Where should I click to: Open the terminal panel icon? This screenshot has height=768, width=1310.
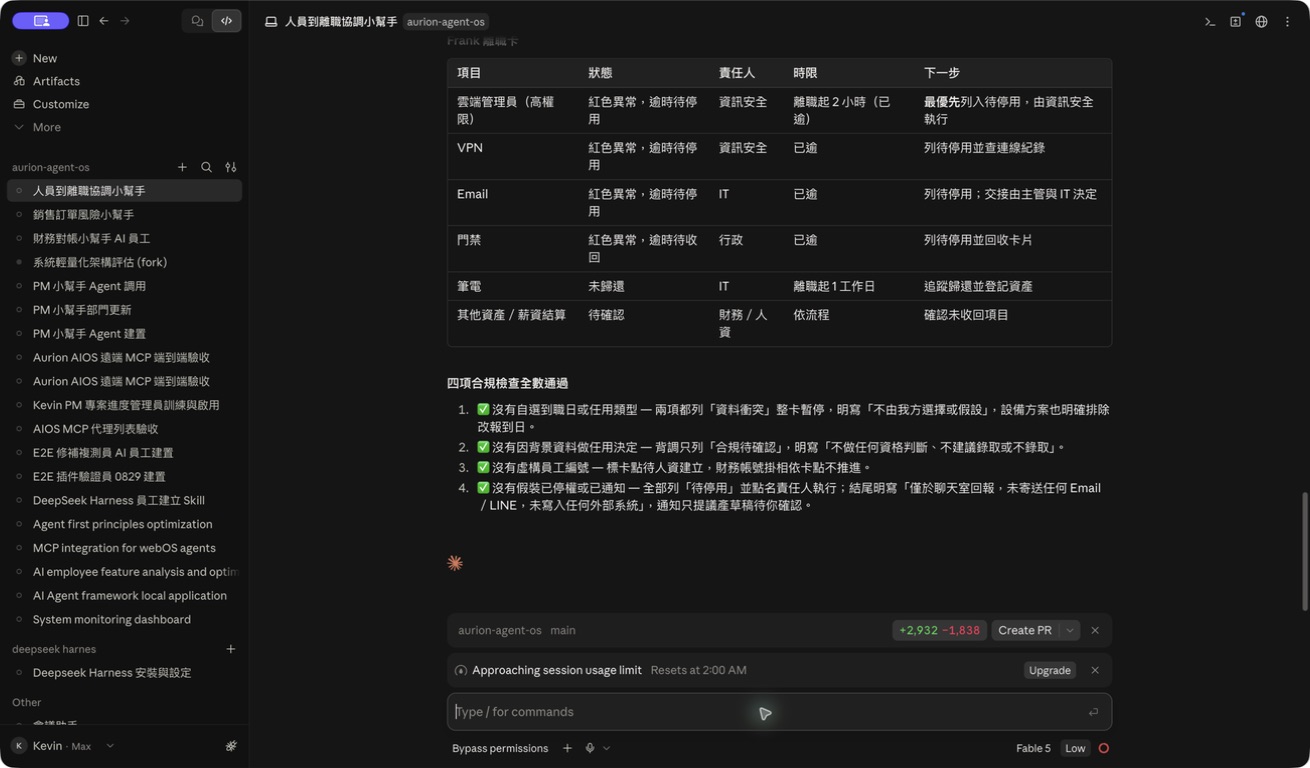click(x=1210, y=21)
